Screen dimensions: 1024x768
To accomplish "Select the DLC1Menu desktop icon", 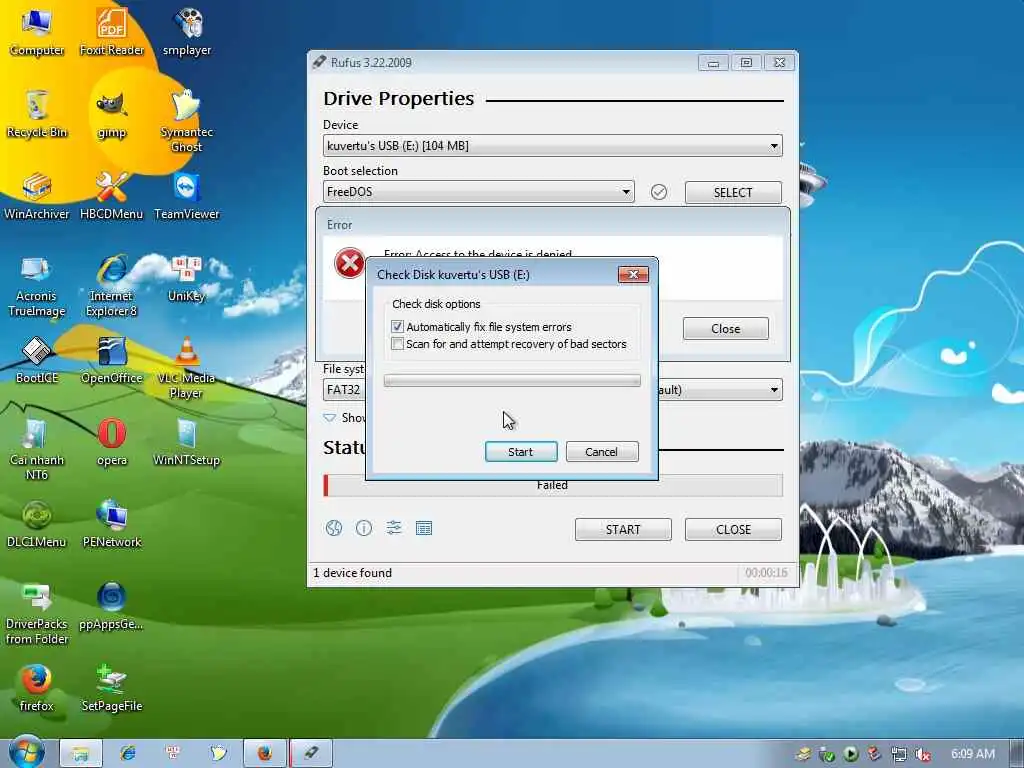I will (37, 524).
